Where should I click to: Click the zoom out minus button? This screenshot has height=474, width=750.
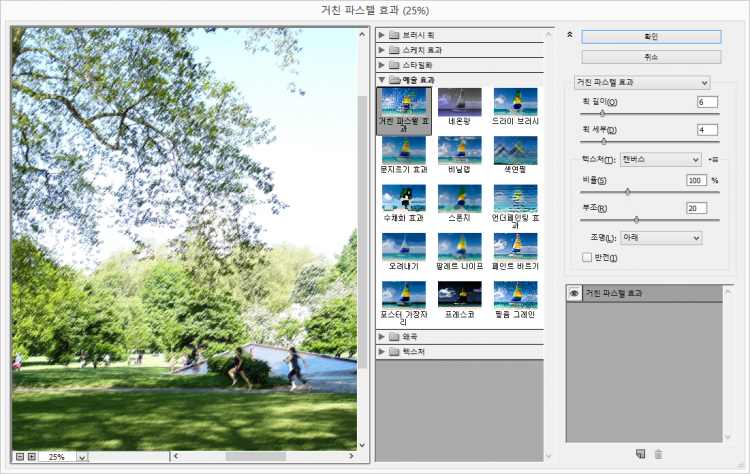[20, 457]
